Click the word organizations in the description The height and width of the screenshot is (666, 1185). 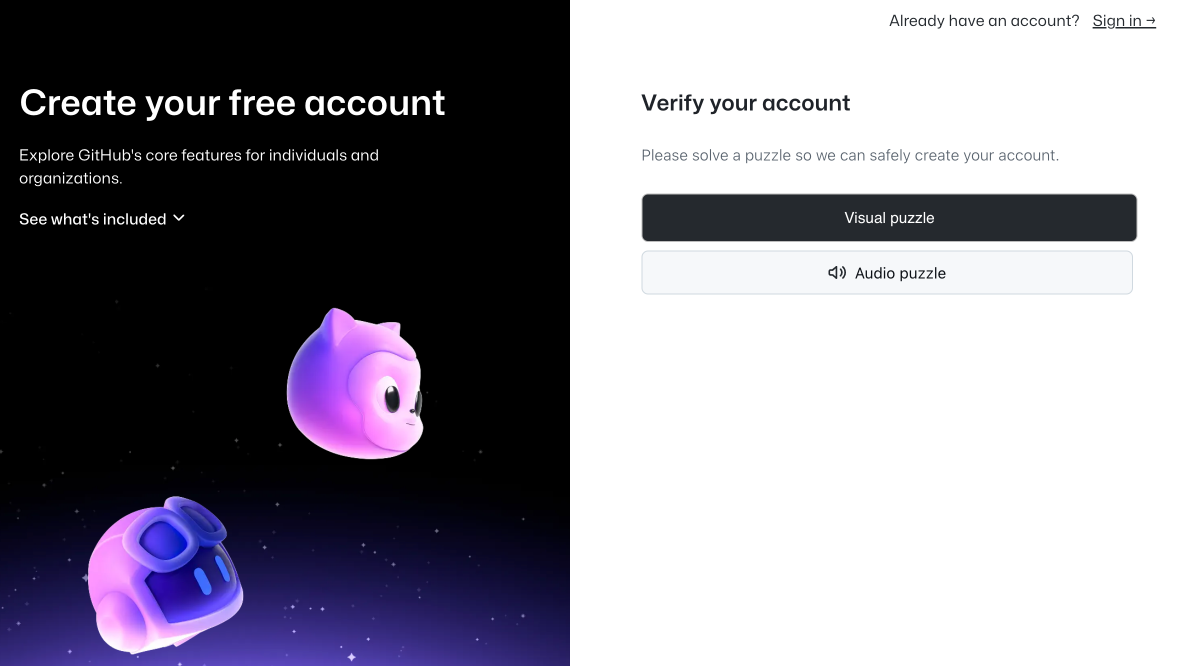tap(68, 179)
